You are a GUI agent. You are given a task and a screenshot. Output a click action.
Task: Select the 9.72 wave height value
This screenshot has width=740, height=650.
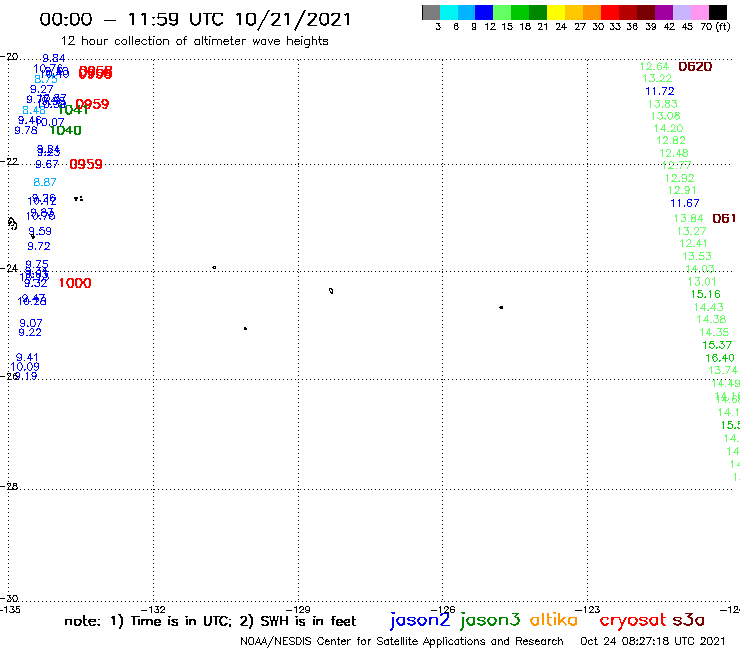point(39,246)
